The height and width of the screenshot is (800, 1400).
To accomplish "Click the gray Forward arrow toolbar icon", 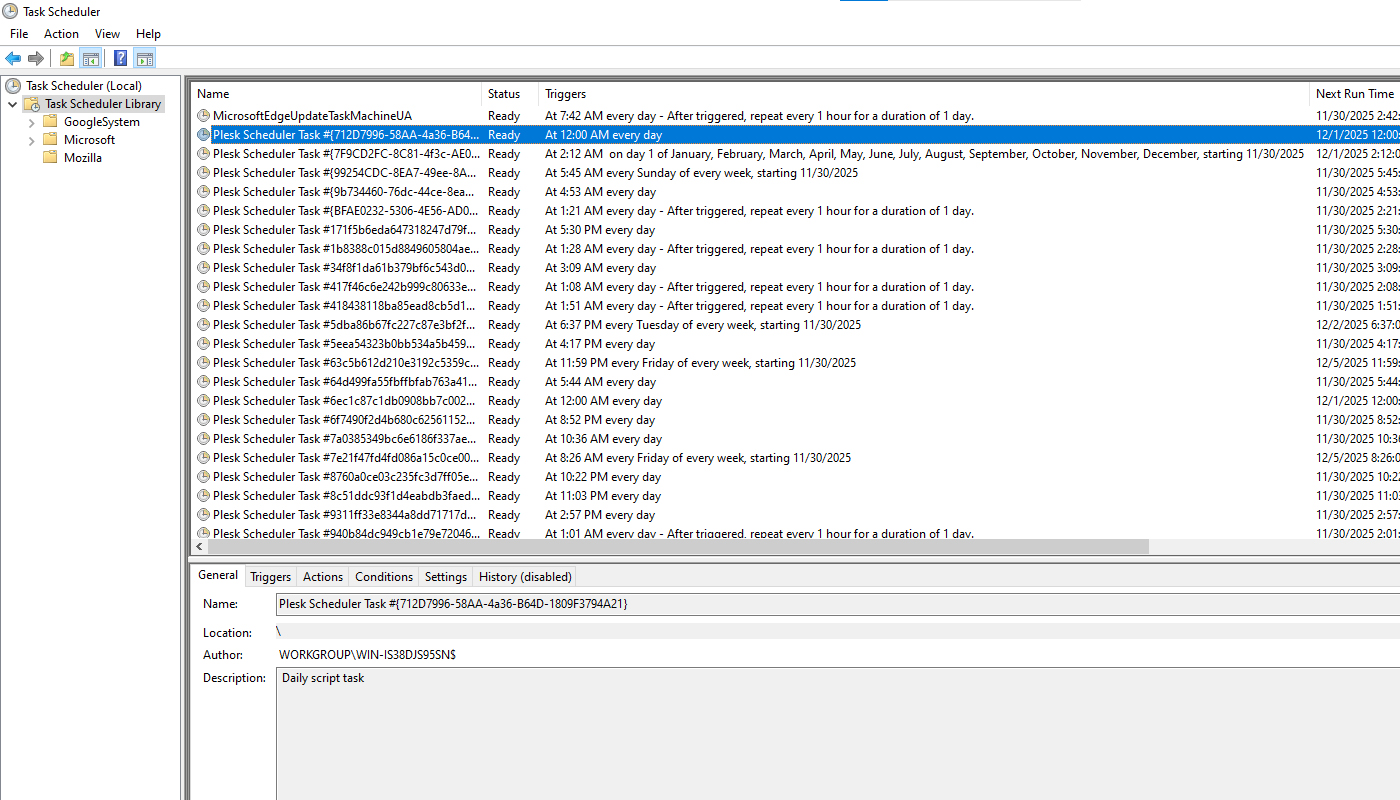I will point(36,58).
